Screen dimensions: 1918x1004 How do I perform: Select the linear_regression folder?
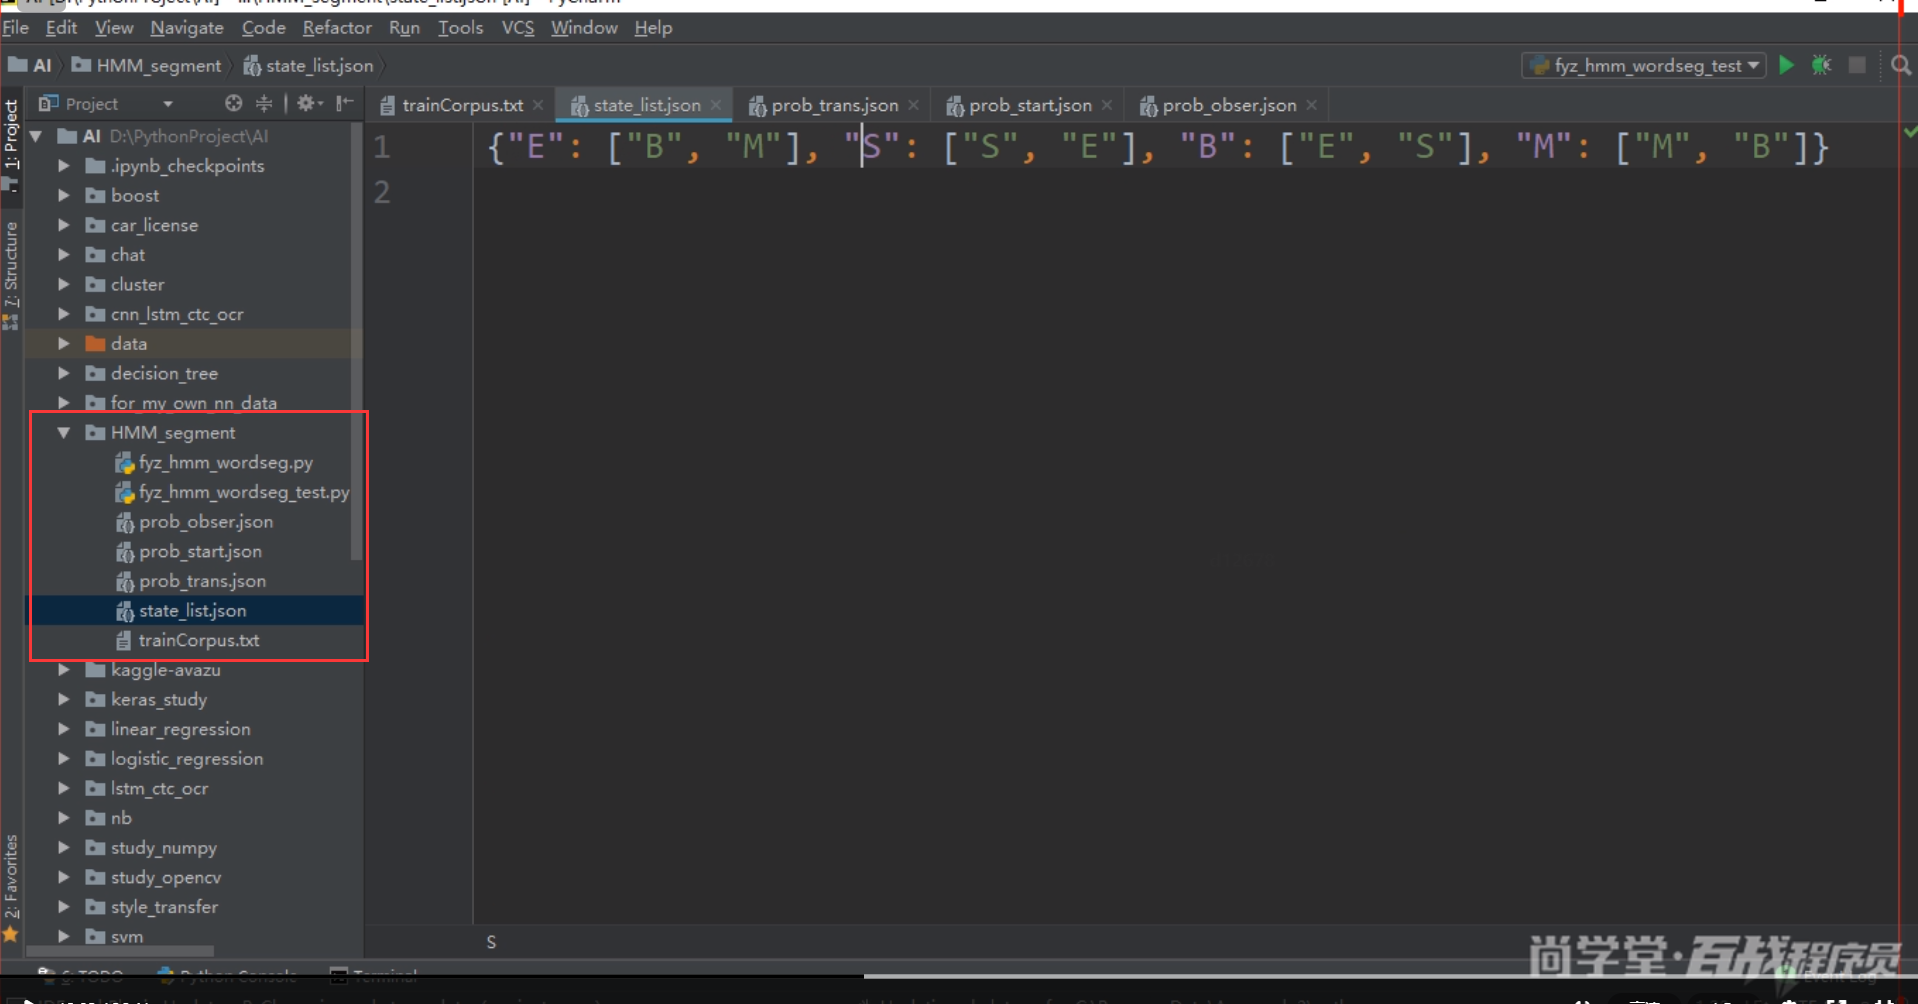(168, 729)
